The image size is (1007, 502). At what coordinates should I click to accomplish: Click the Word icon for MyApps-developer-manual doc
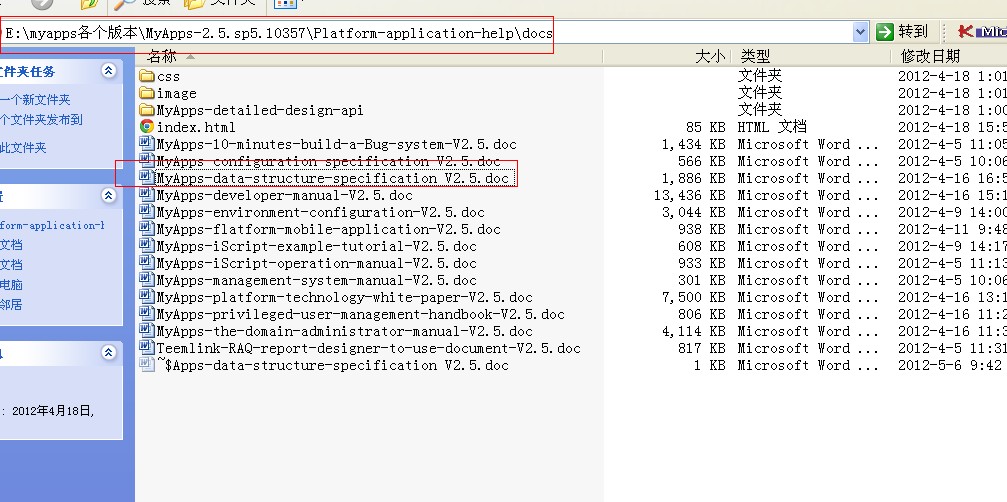pos(147,195)
